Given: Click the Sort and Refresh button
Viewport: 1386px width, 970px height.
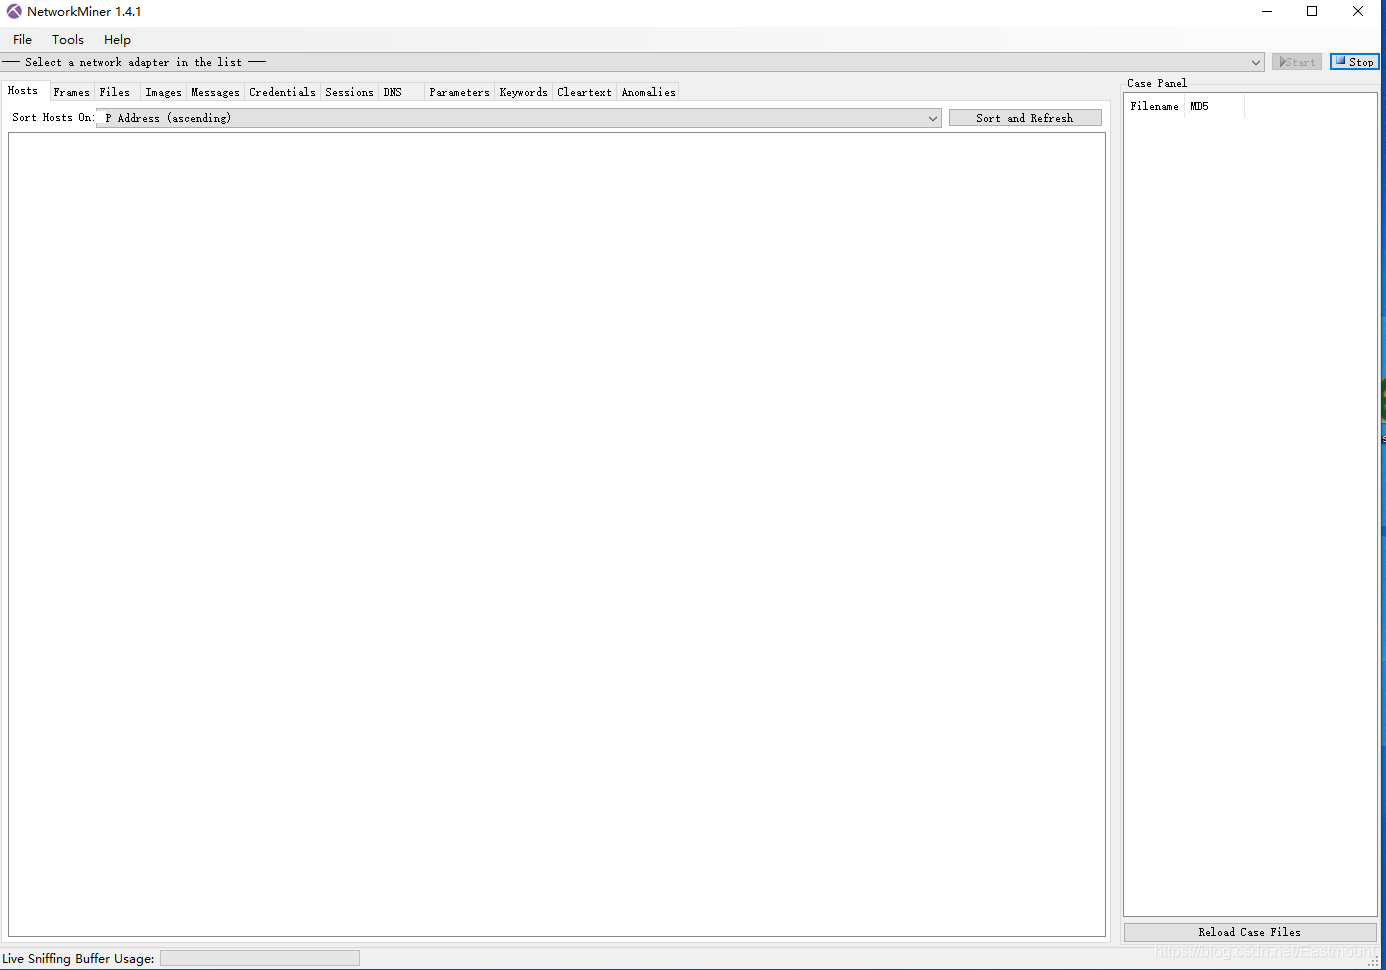Looking at the screenshot, I should (1025, 118).
